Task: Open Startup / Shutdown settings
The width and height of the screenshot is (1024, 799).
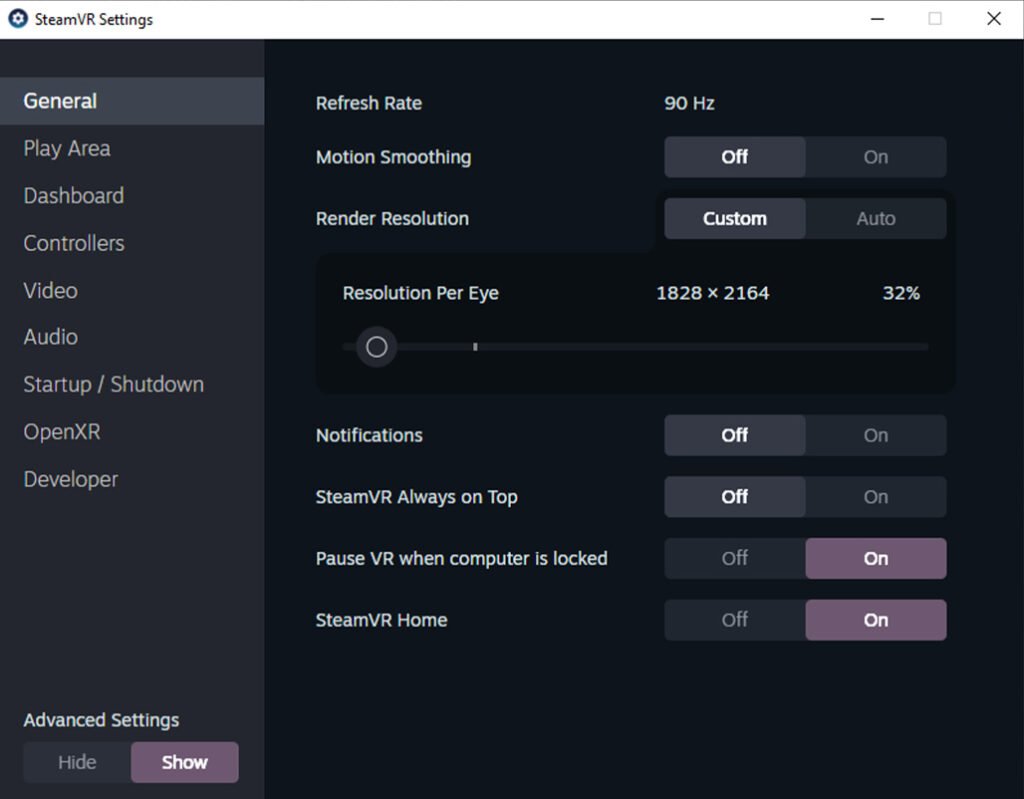Action: click(x=114, y=385)
